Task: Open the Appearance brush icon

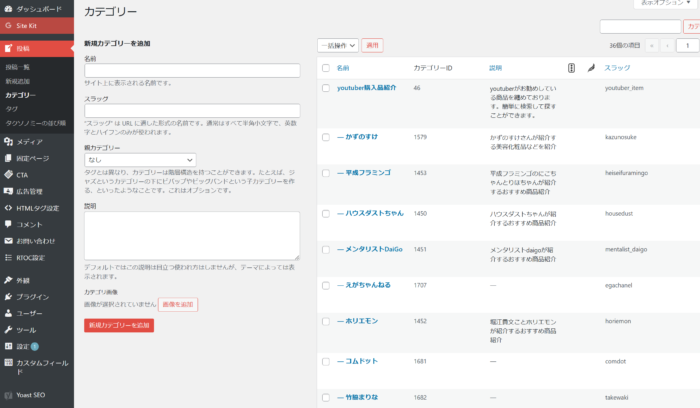Action: (8, 280)
